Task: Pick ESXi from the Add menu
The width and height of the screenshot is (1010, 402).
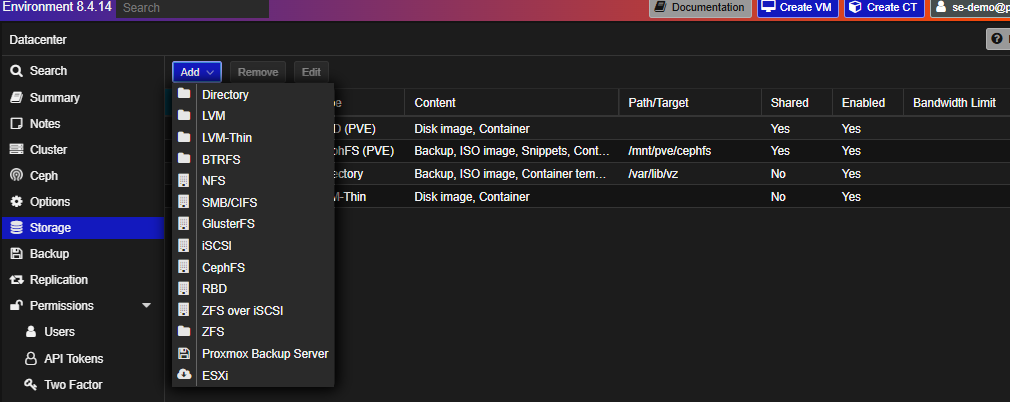Action: click(x=252, y=376)
